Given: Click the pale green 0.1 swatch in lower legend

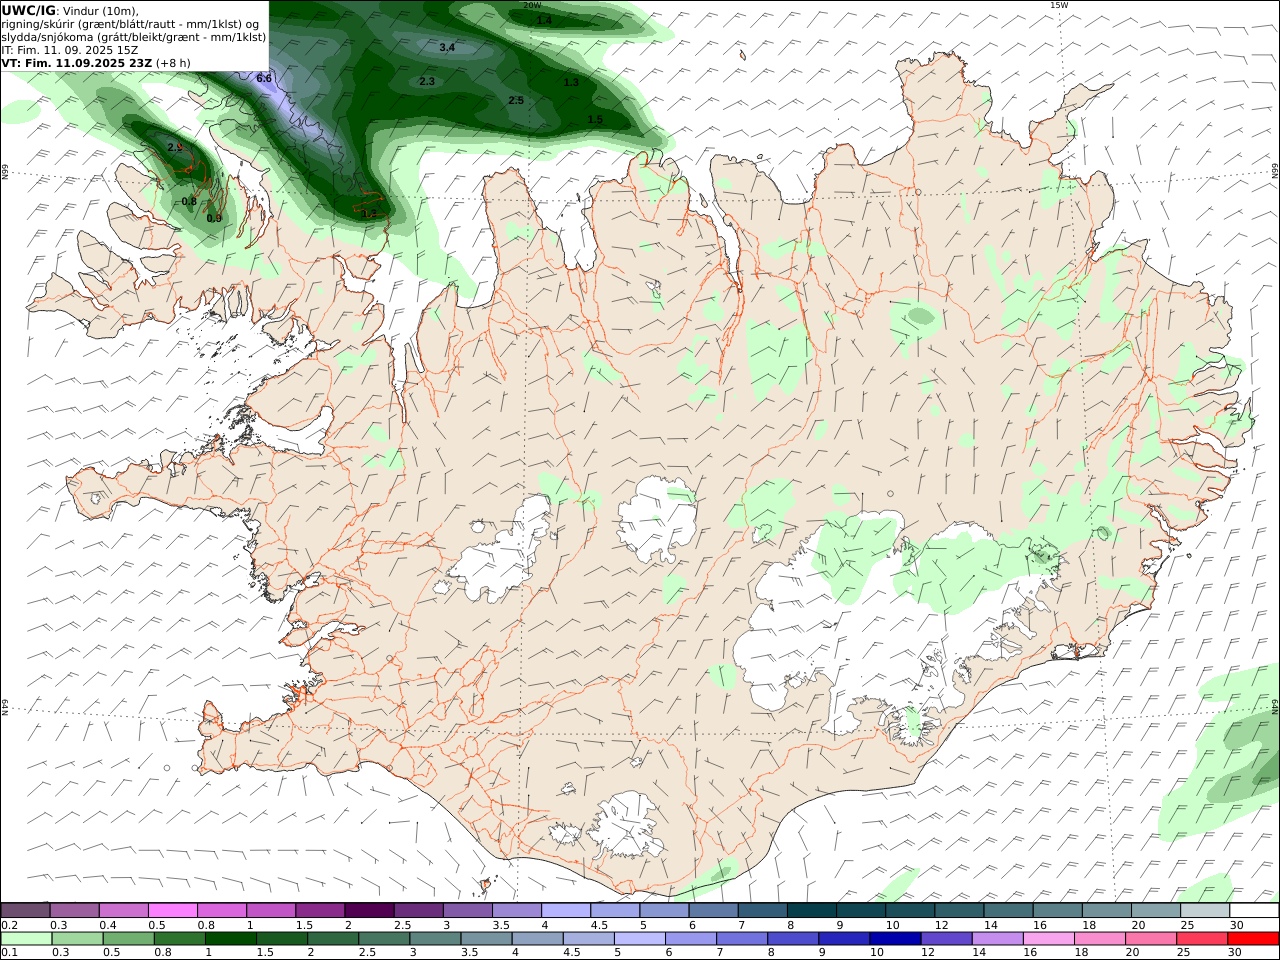Looking at the screenshot, I should coord(27,939).
